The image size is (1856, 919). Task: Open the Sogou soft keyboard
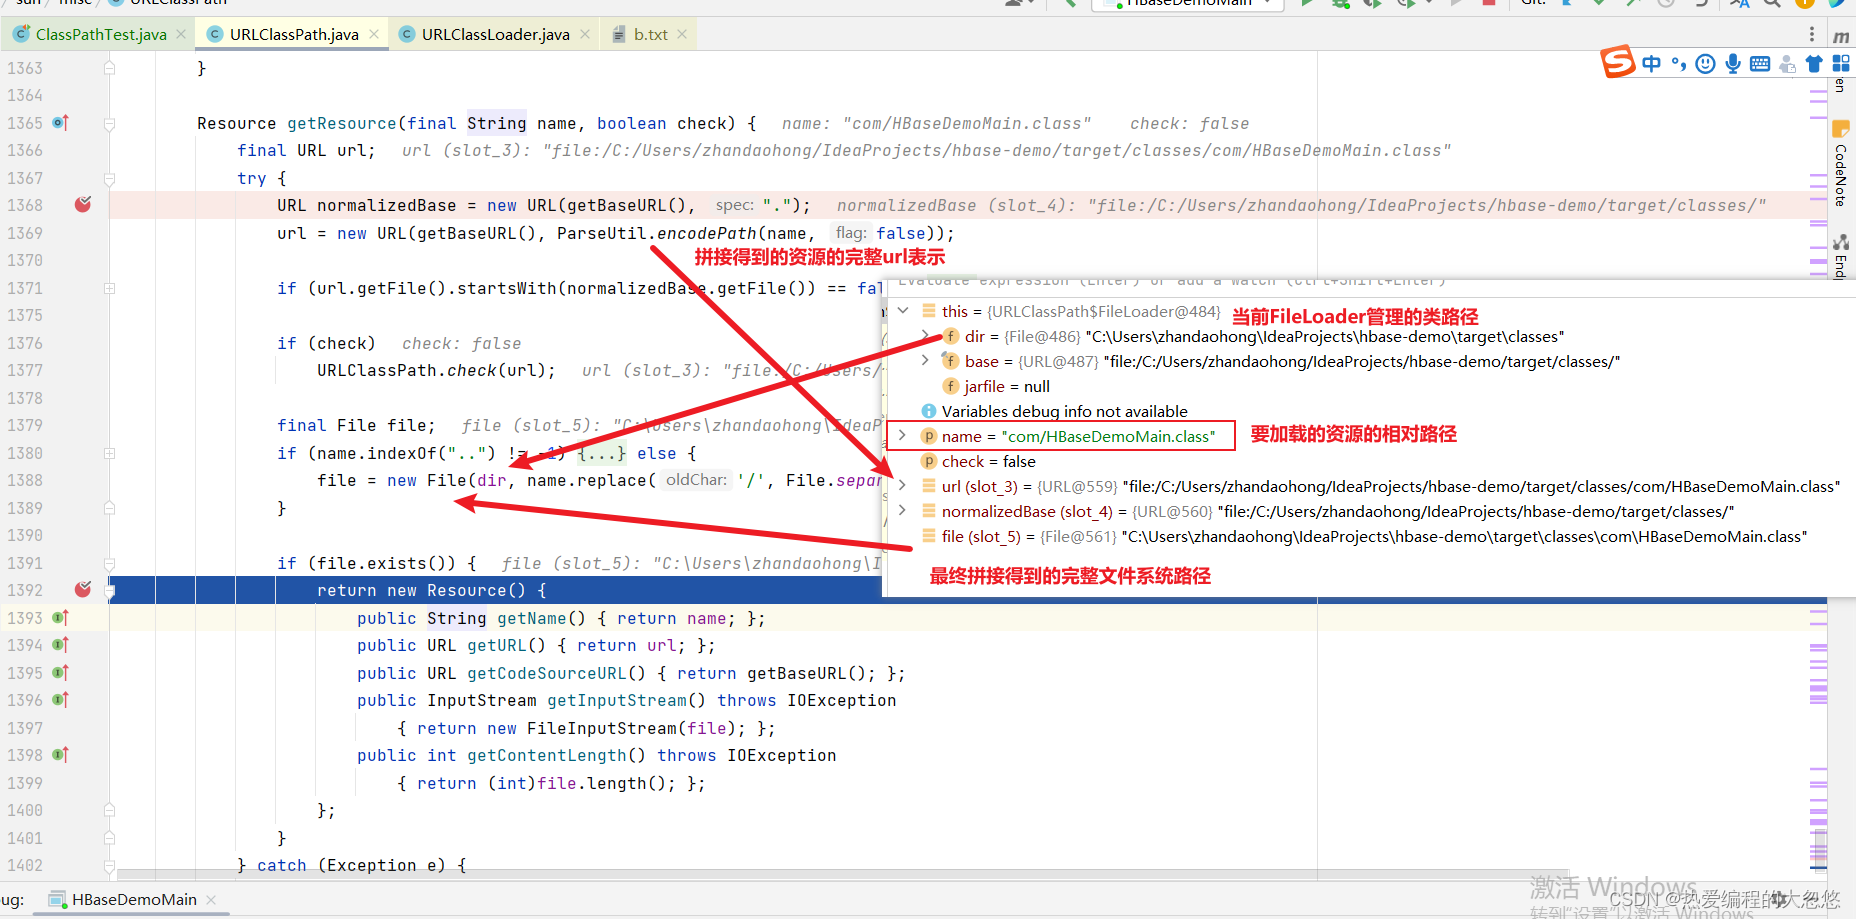(x=1760, y=64)
